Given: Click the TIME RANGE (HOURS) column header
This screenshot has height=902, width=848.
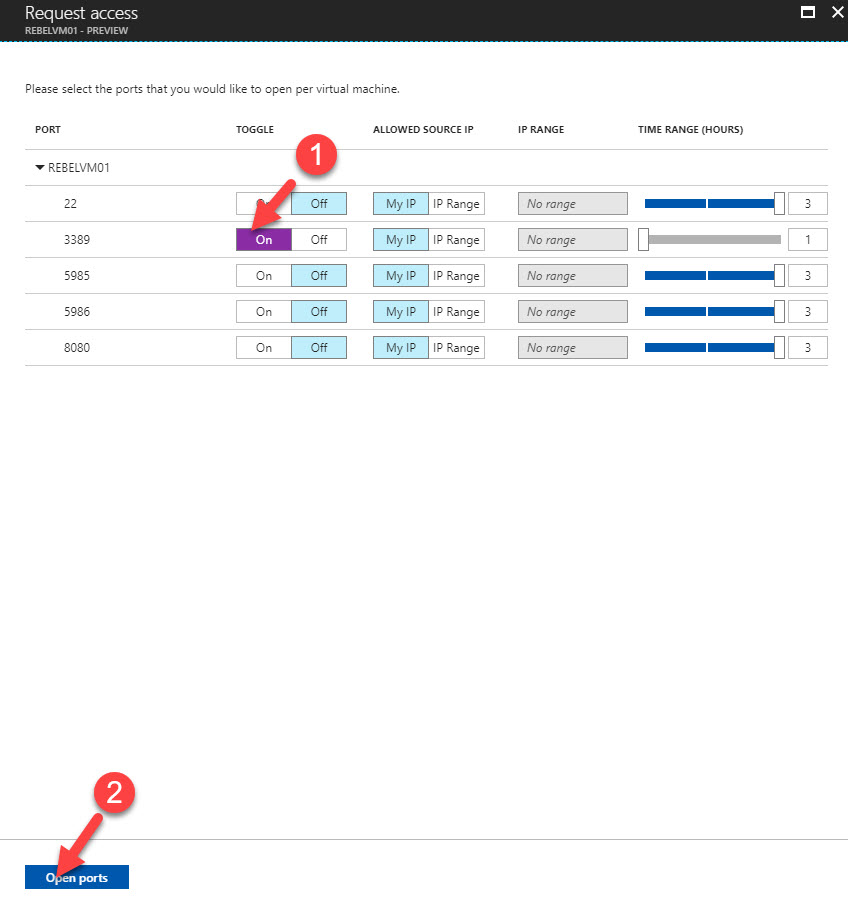Looking at the screenshot, I should point(690,130).
